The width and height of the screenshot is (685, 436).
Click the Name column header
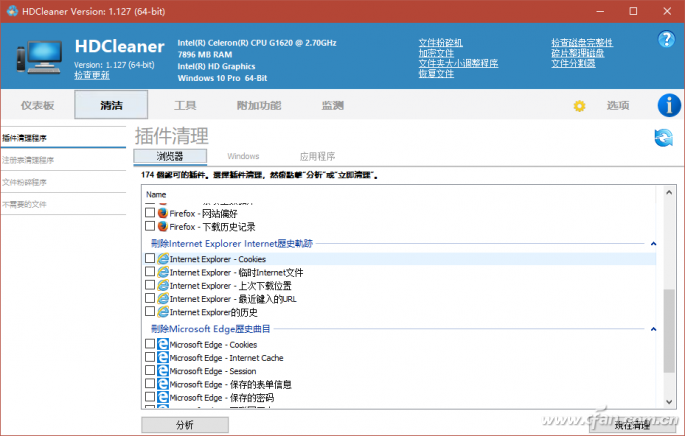(156, 194)
